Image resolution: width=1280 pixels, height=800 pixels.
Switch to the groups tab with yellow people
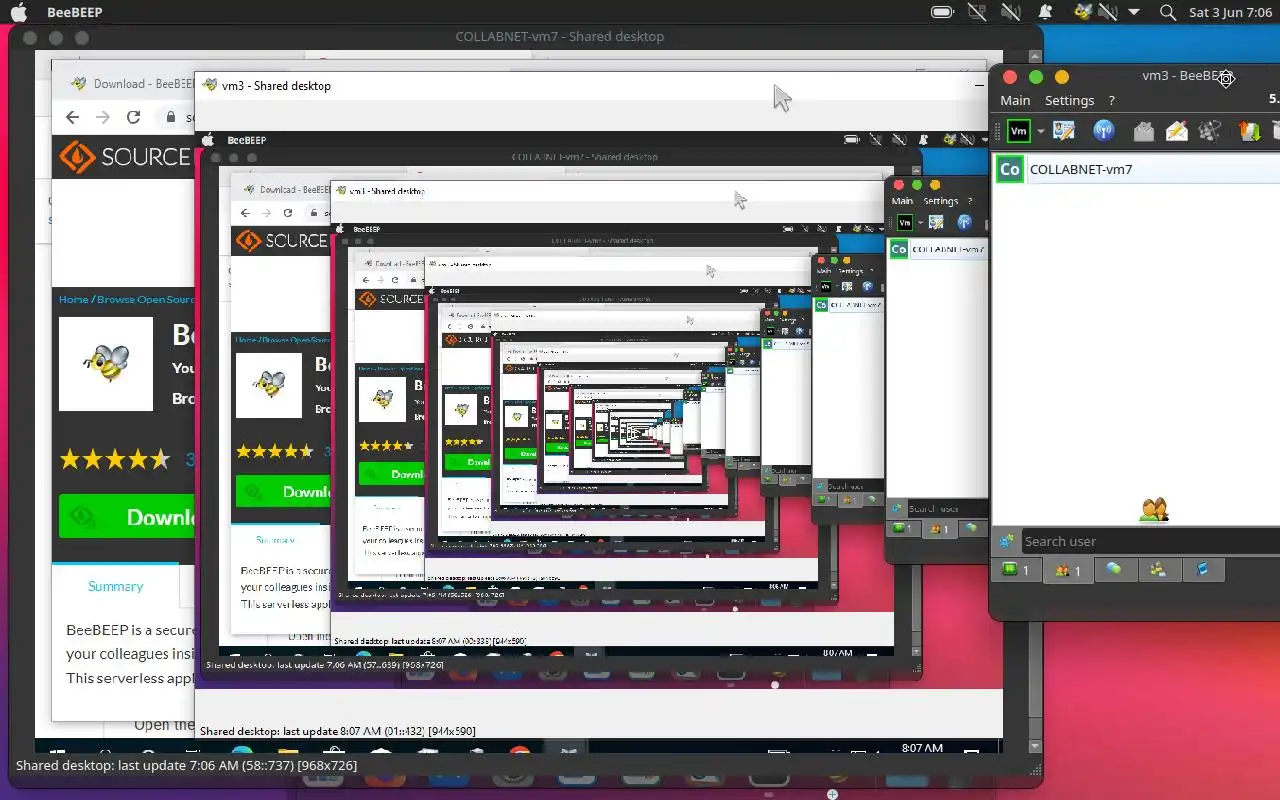(1158, 570)
